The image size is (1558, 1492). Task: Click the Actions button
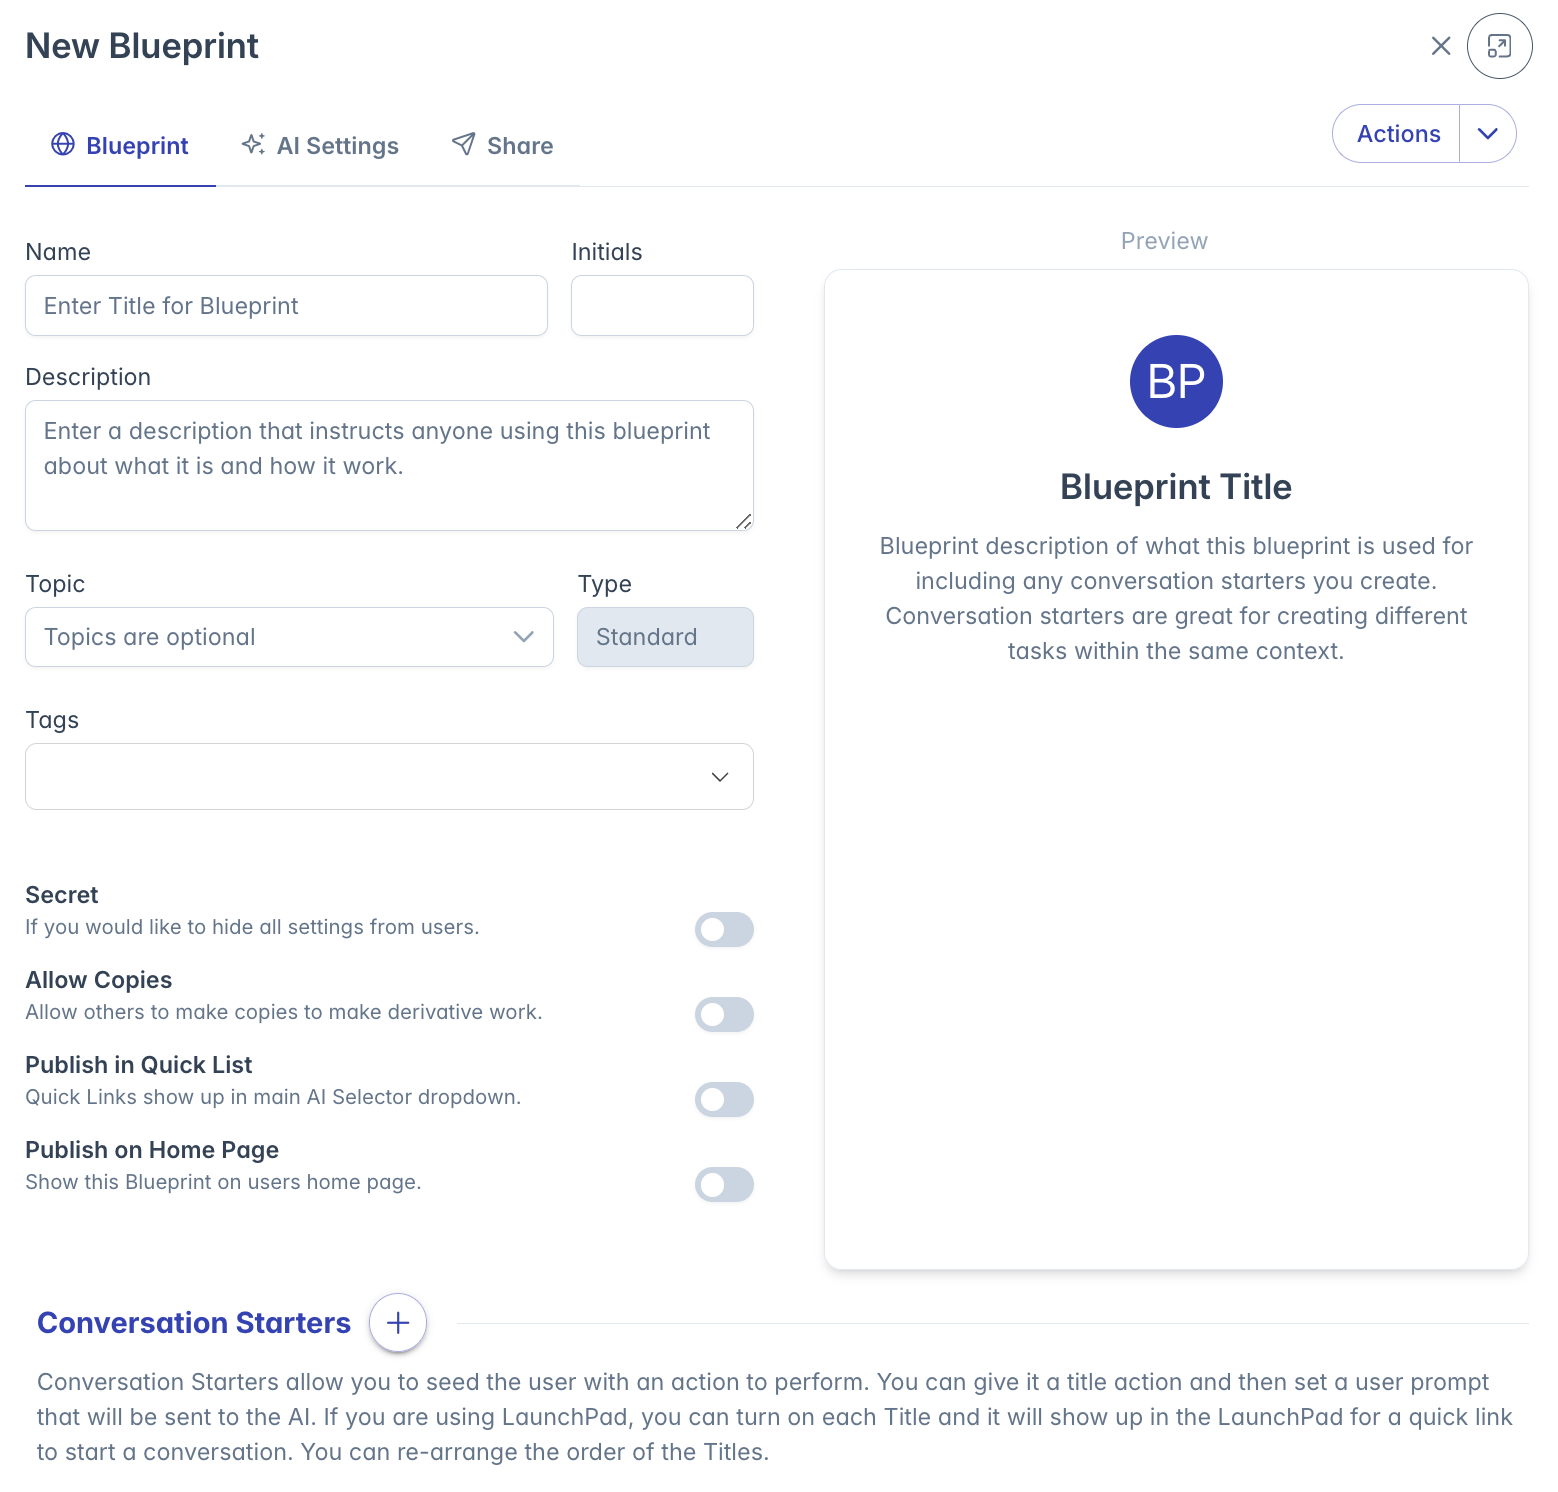coord(1397,134)
